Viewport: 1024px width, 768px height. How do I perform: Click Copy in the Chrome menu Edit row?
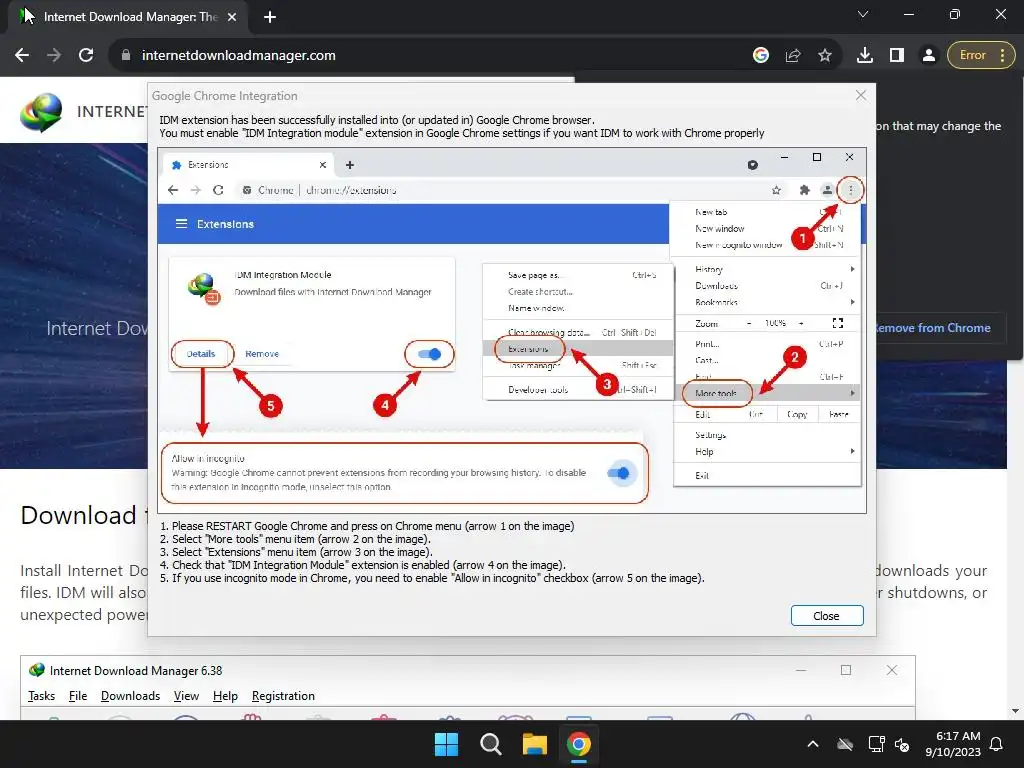(x=797, y=415)
